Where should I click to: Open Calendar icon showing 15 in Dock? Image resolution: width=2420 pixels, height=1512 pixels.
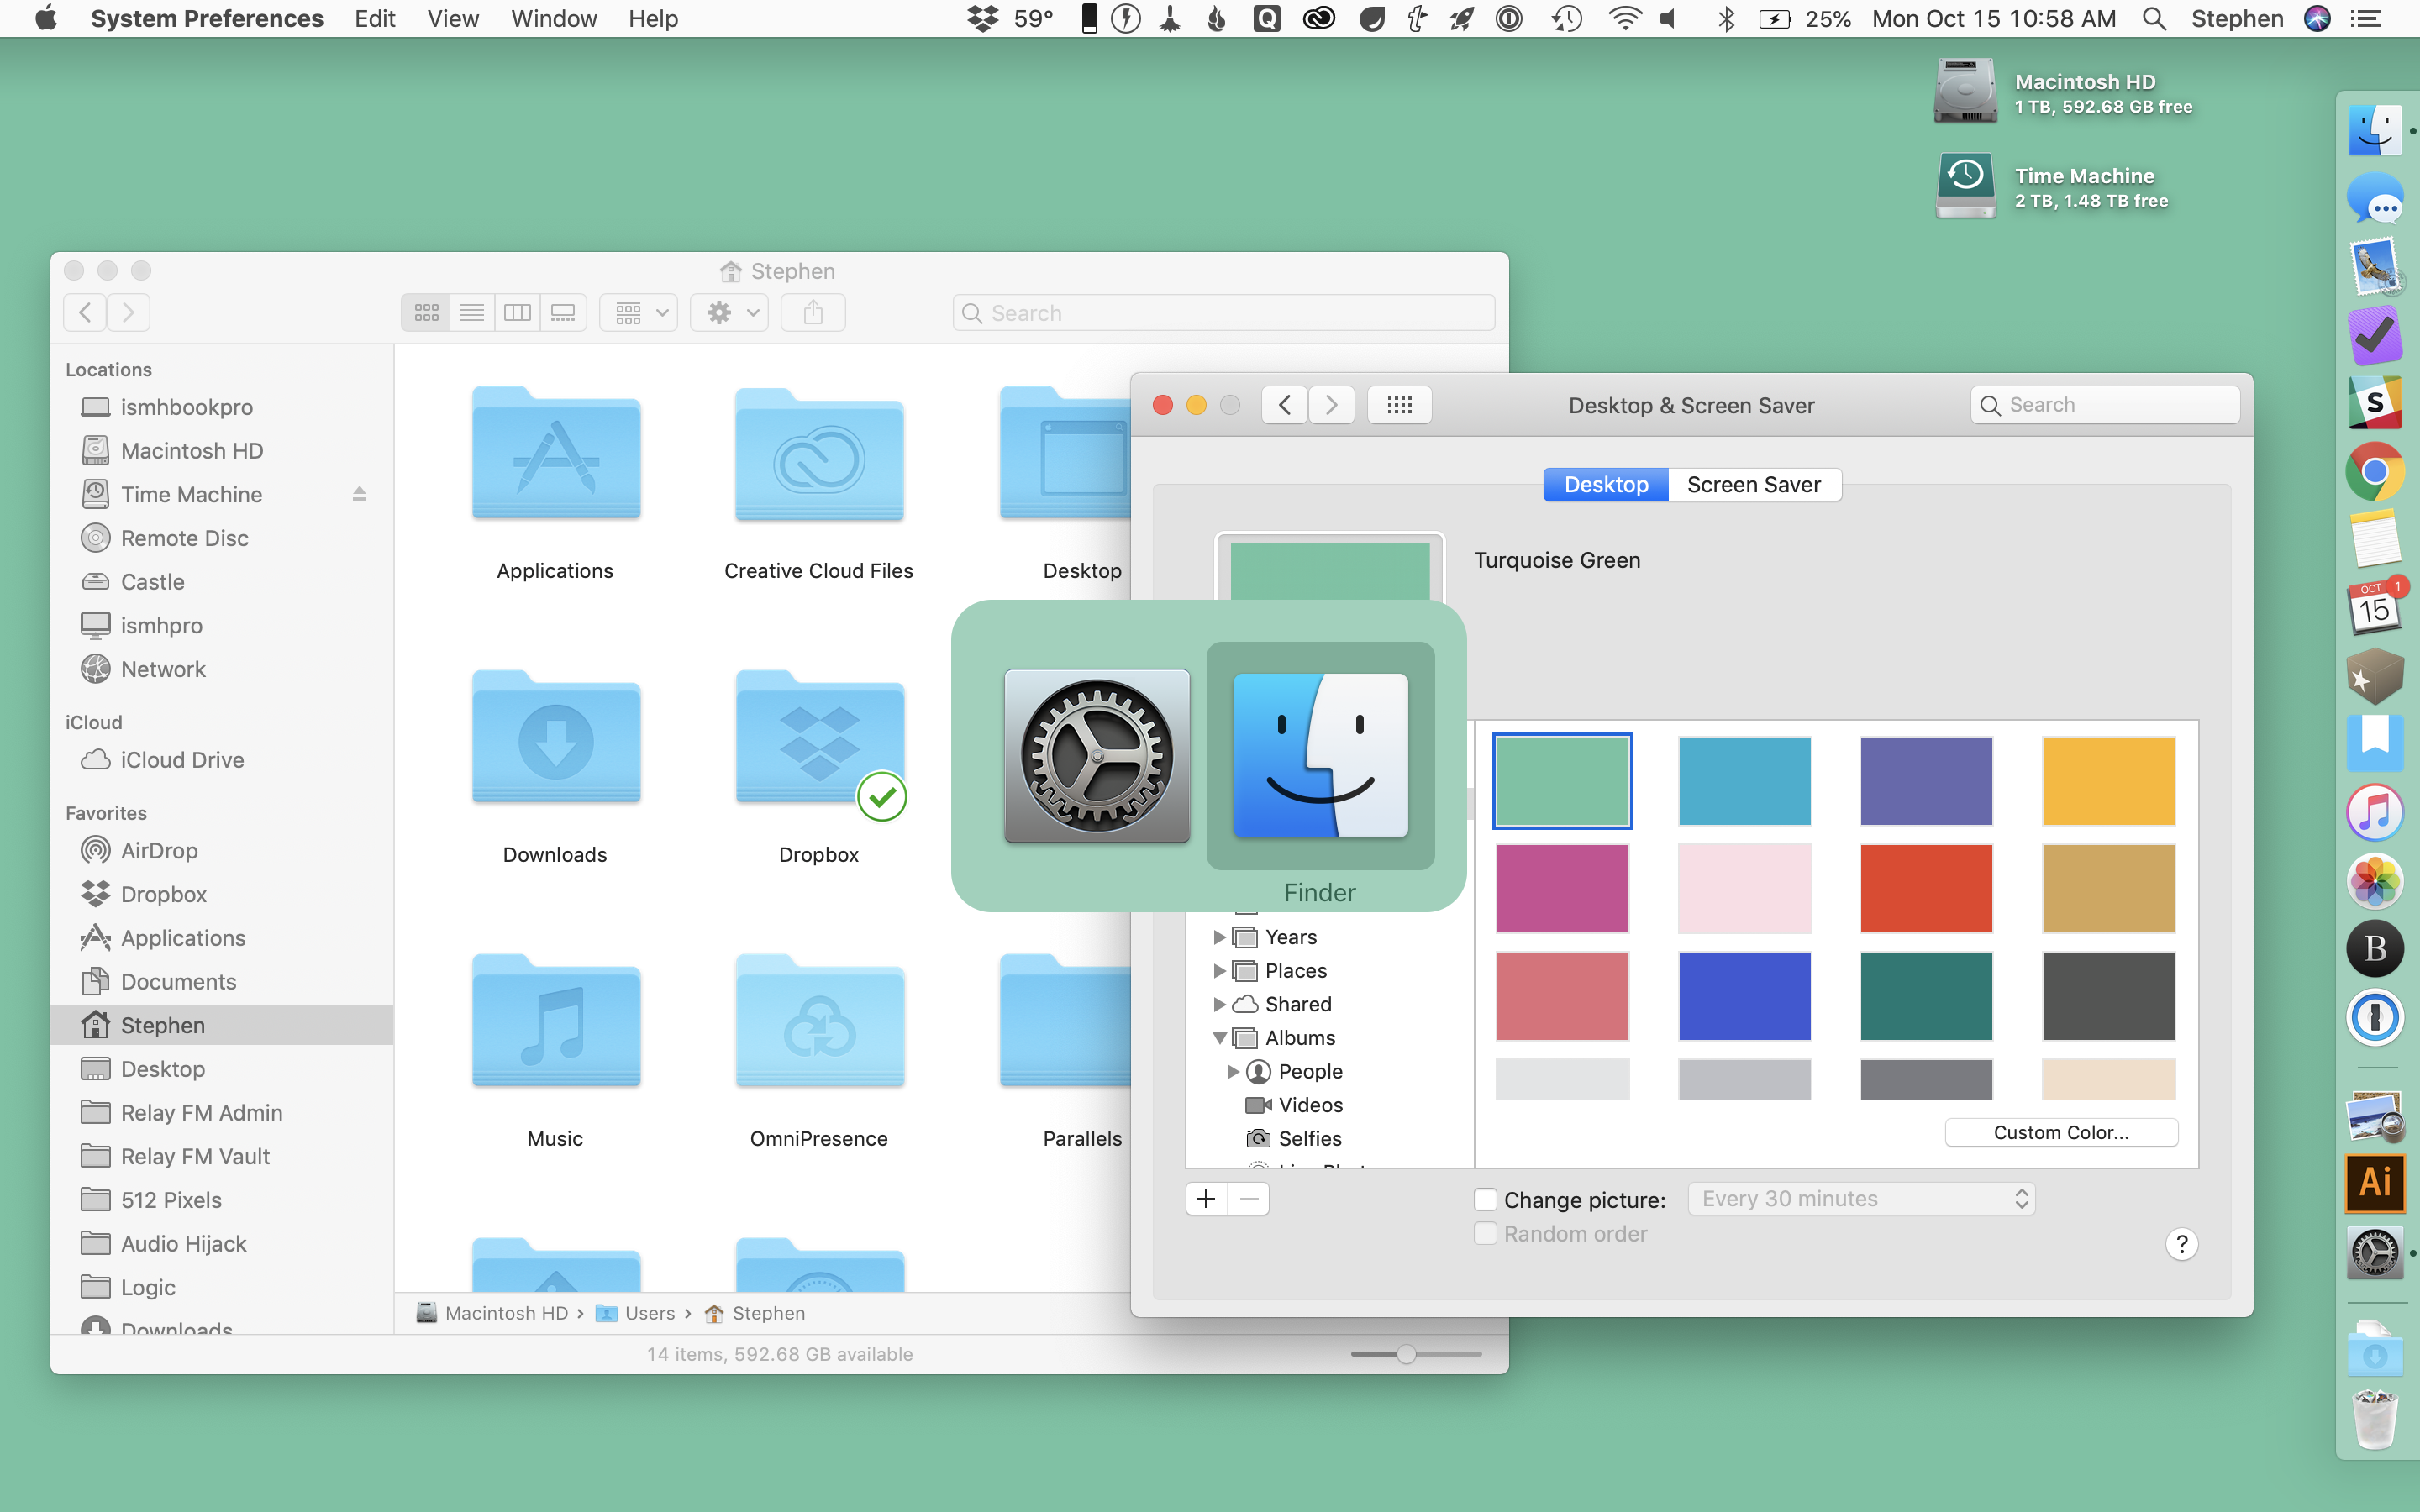click(x=2375, y=607)
